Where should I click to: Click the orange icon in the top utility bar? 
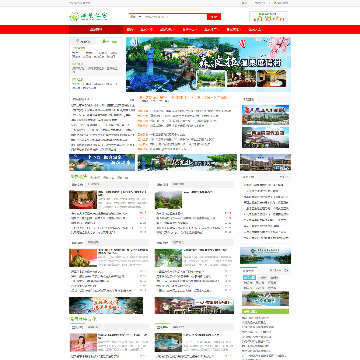tap(244, 3)
